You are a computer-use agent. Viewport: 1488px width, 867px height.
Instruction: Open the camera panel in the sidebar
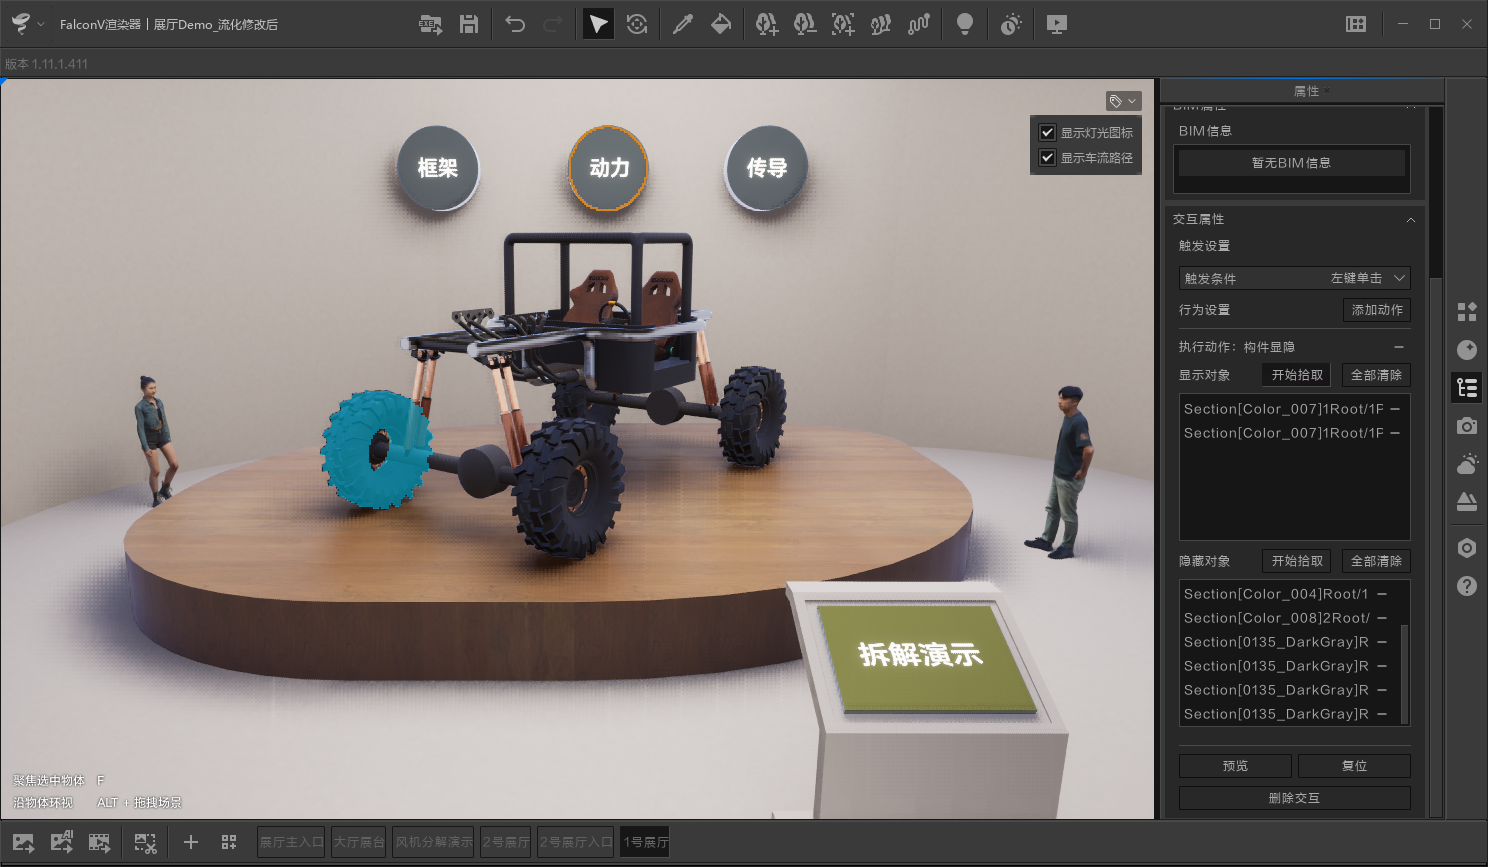click(1467, 426)
